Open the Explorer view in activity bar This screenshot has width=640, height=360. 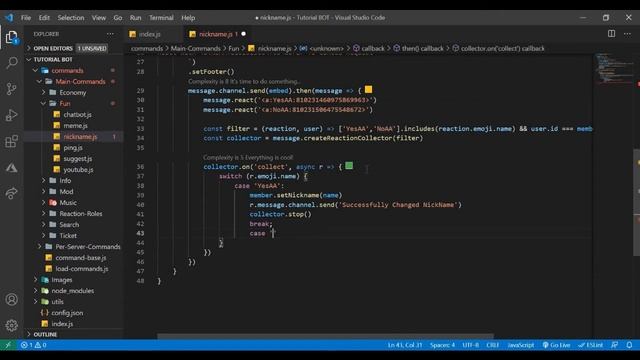11,37
